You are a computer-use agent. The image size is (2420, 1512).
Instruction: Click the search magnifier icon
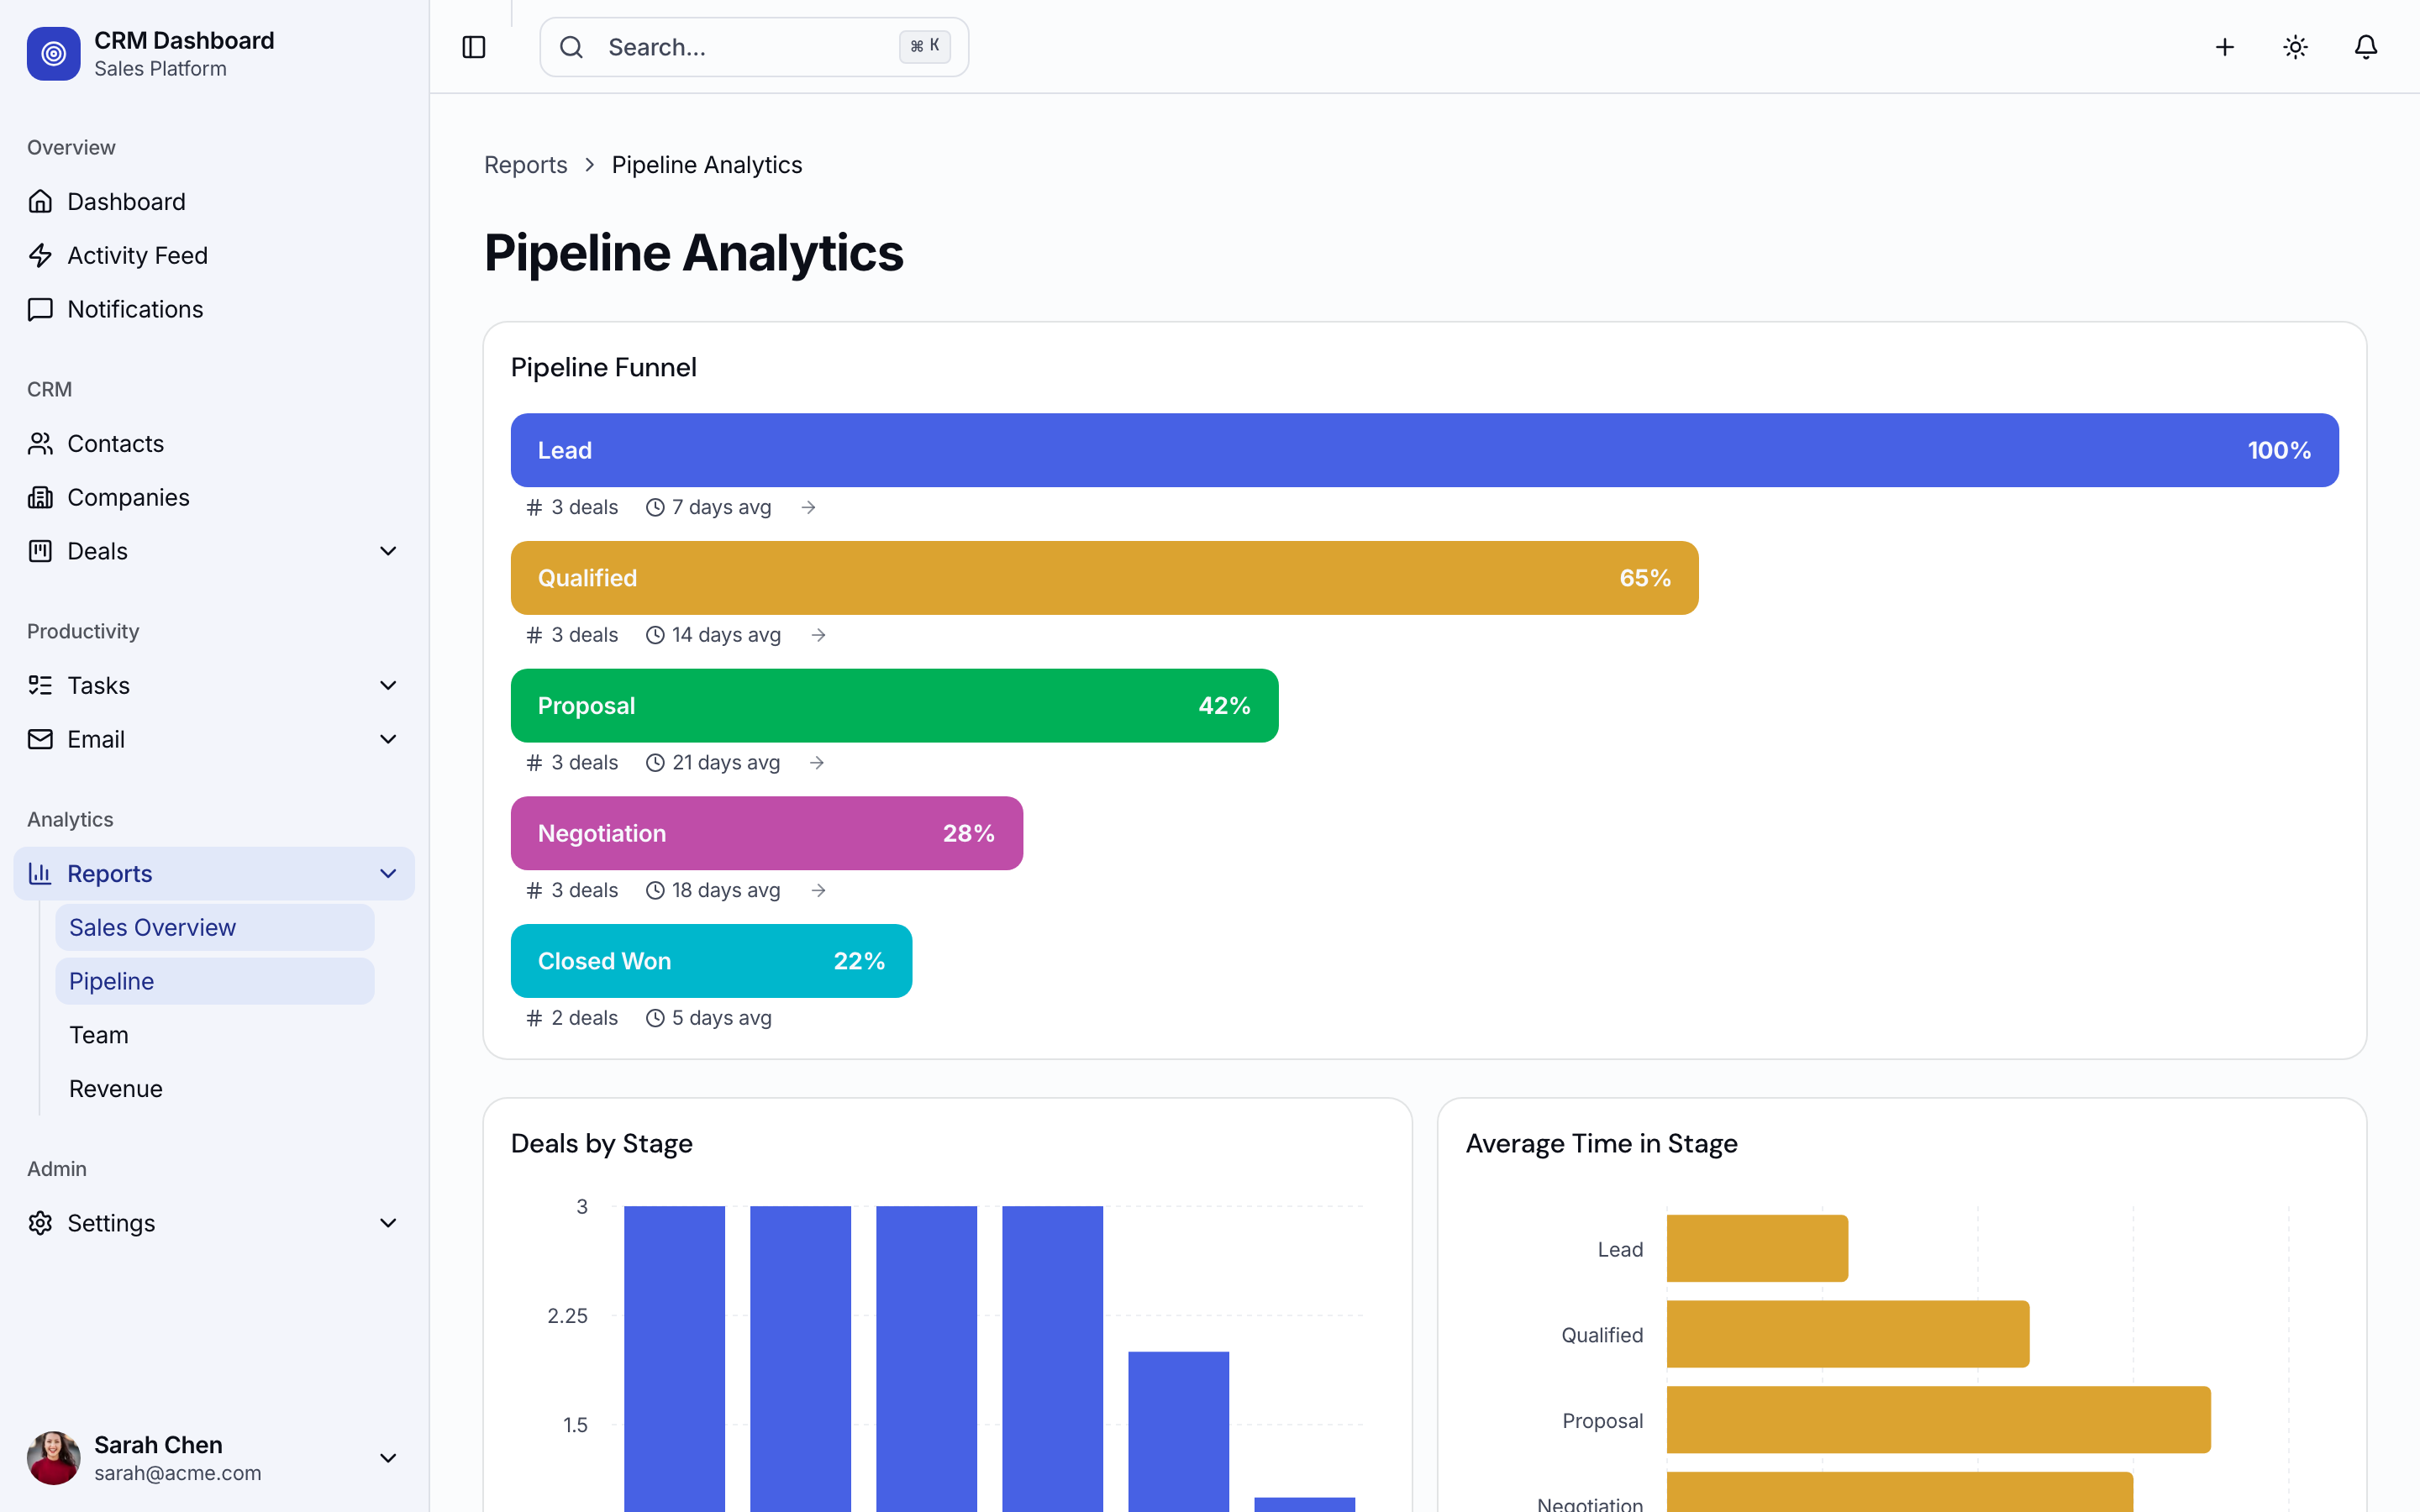[571, 46]
